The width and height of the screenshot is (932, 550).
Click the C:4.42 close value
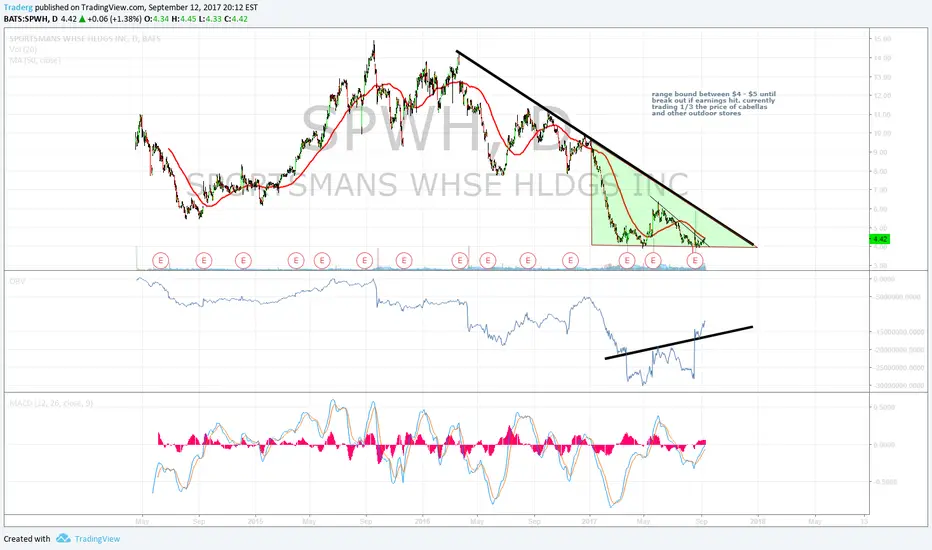click(236, 19)
